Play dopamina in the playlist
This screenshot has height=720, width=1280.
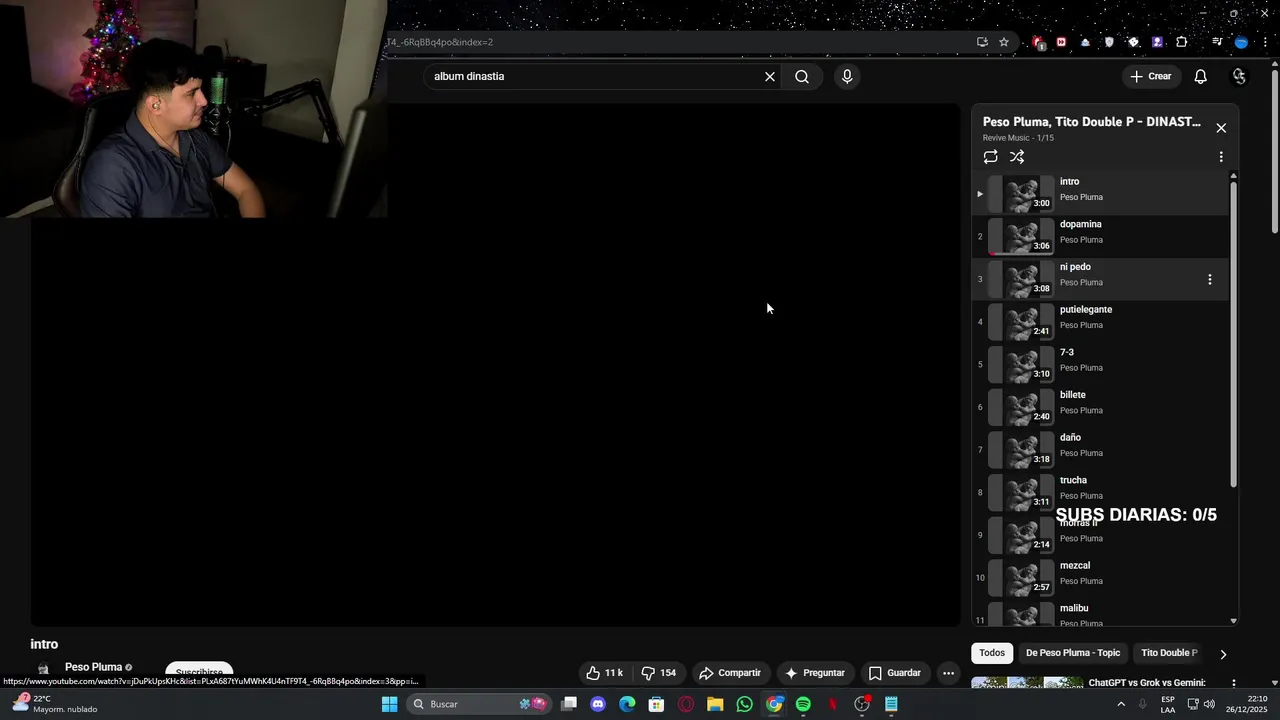tap(1101, 237)
